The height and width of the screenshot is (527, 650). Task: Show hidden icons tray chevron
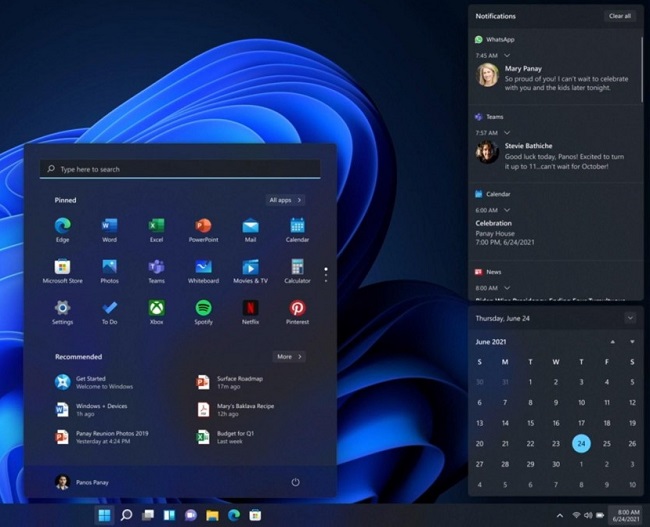(560, 515)
